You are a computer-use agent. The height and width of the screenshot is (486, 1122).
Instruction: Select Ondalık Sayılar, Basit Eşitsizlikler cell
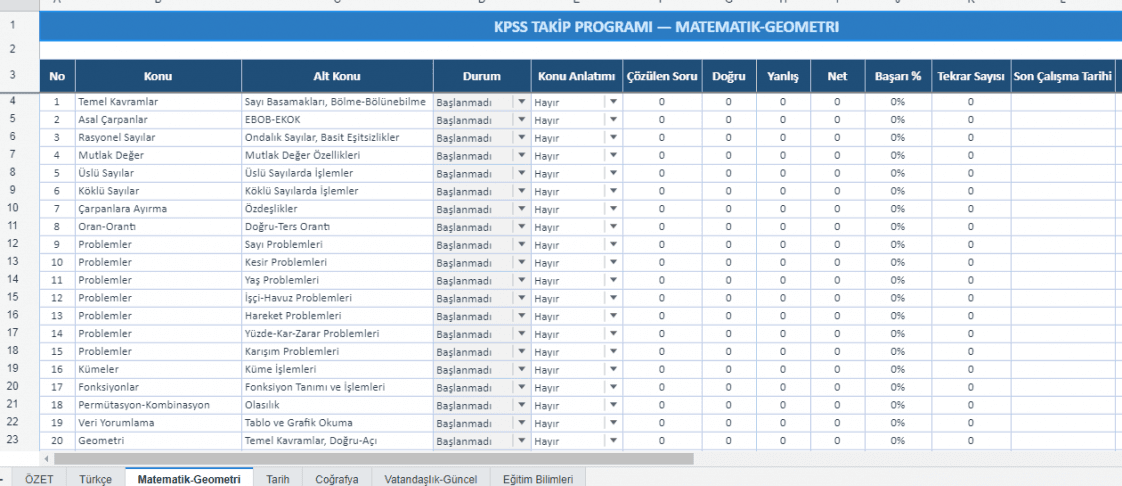337,137
